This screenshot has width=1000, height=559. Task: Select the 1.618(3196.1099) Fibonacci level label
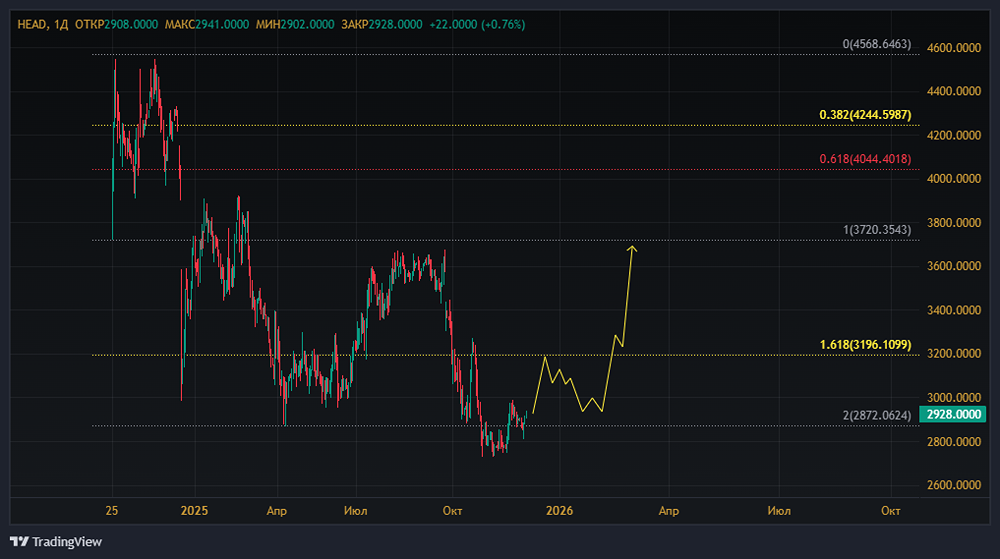point(865,345)
